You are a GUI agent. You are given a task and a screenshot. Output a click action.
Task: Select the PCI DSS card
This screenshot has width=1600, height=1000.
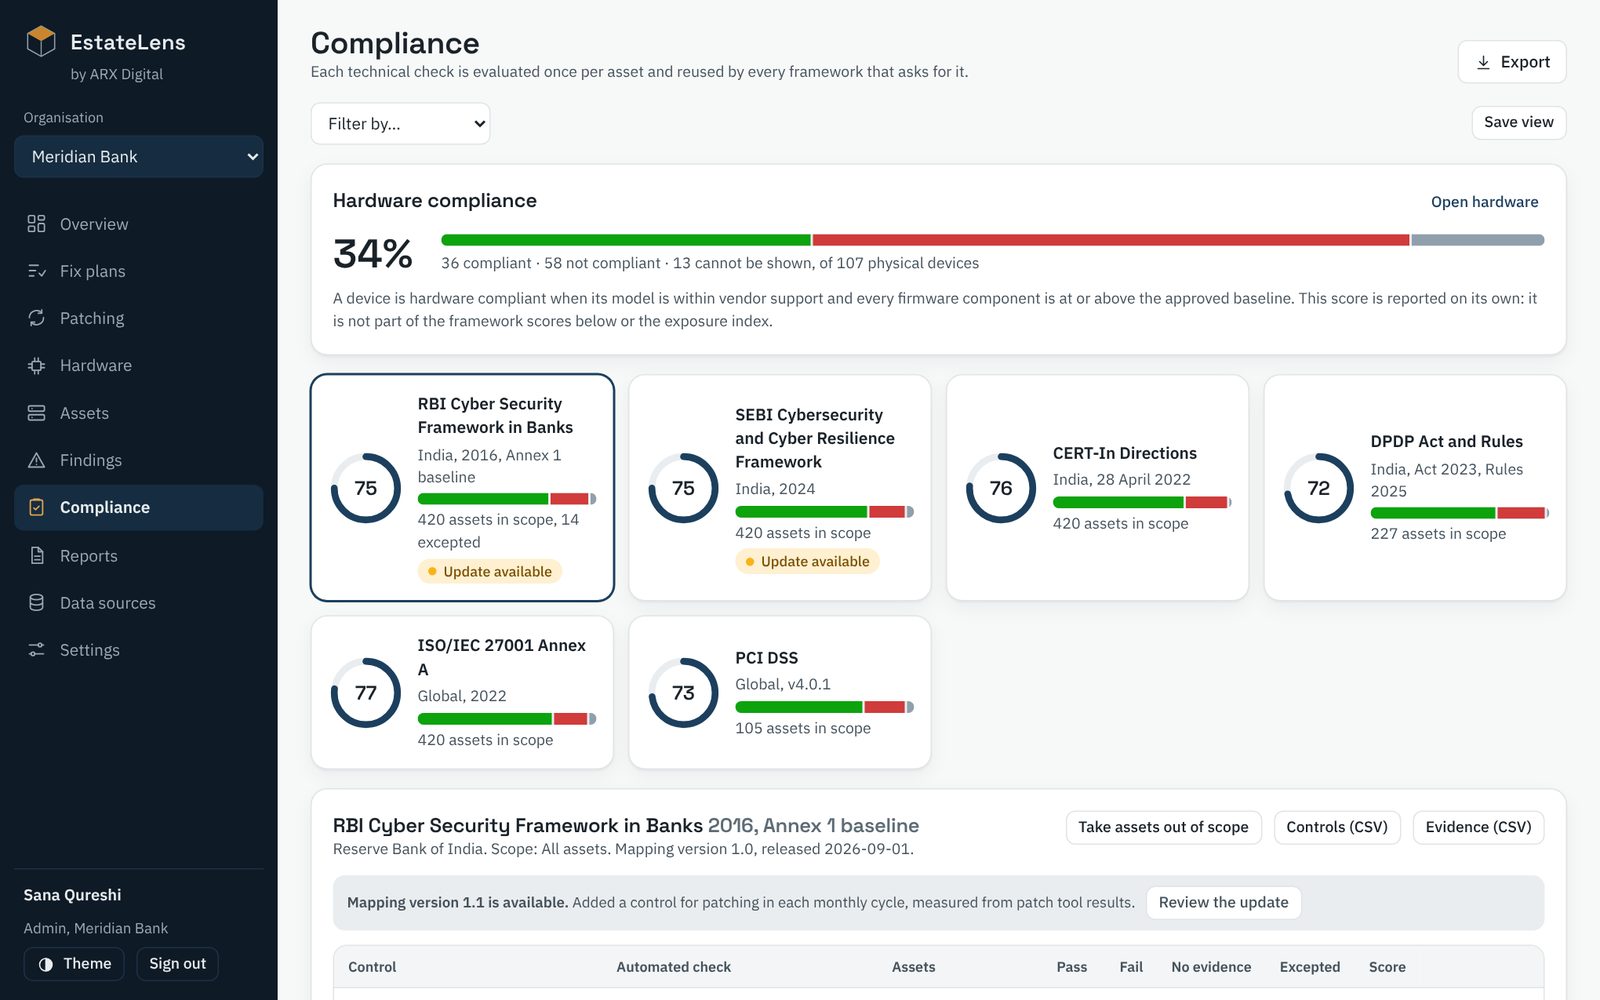(x=780, y=693)
